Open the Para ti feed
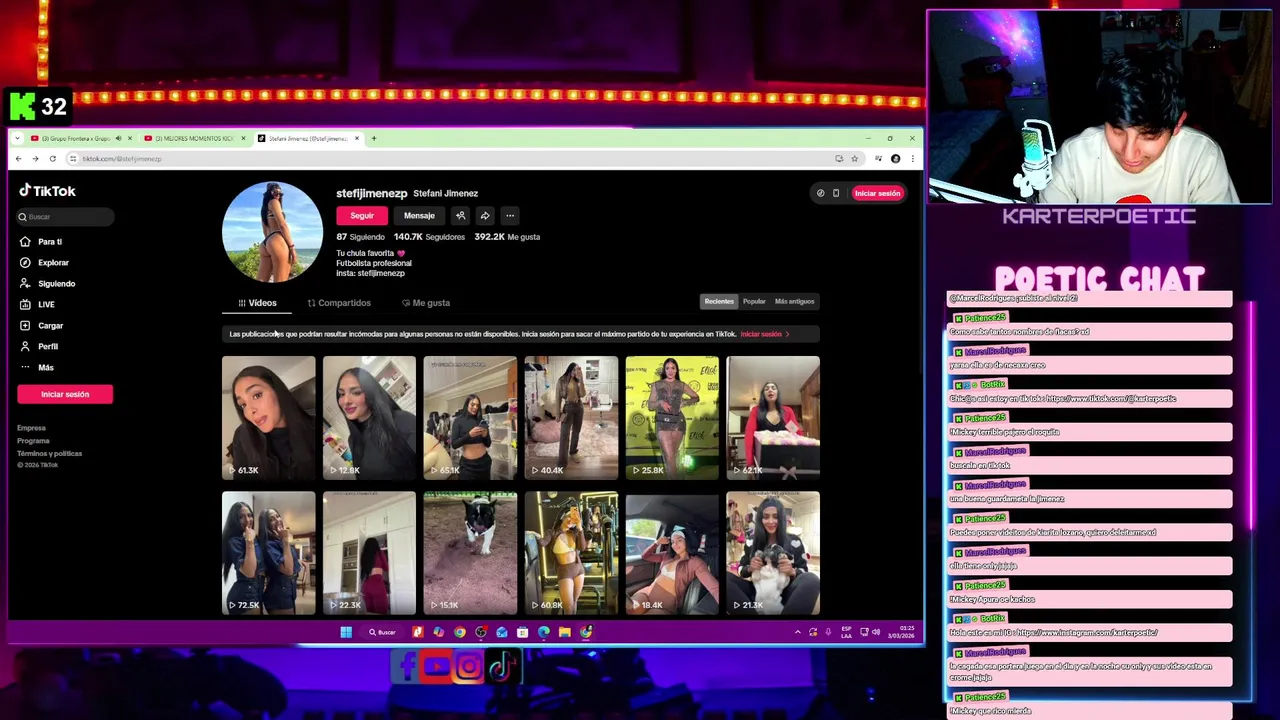The image size is (1280, 720). [x=41, y=242]
